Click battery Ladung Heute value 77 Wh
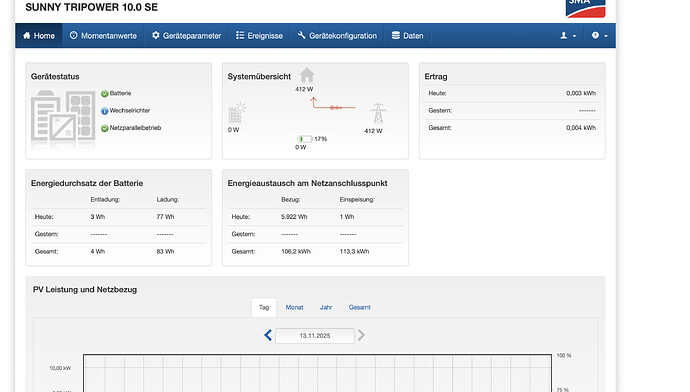This screenshot has height=392, width=690. click(x=165, y=217)
